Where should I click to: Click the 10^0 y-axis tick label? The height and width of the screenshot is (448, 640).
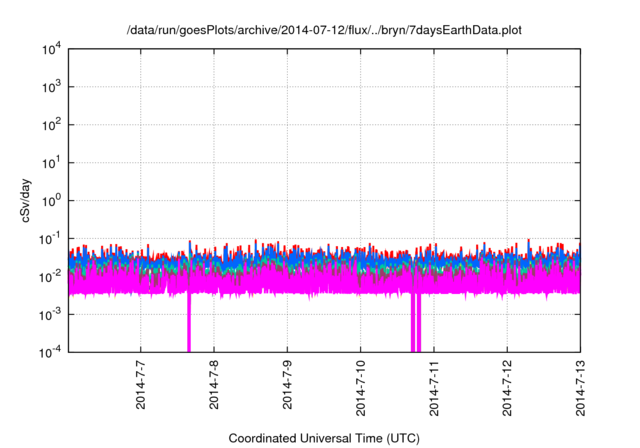[51, 201]
